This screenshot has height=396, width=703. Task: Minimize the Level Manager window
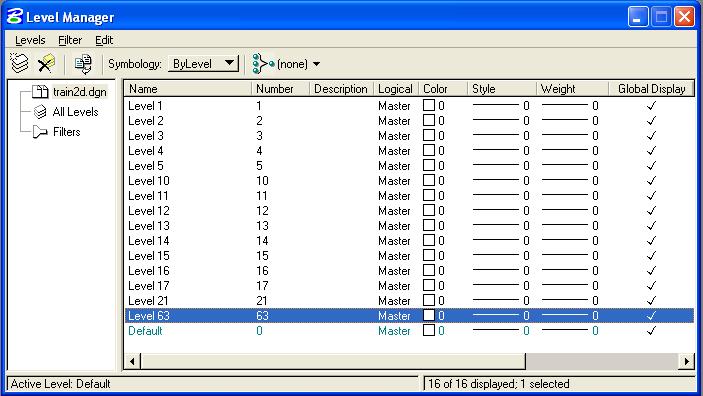637,17
